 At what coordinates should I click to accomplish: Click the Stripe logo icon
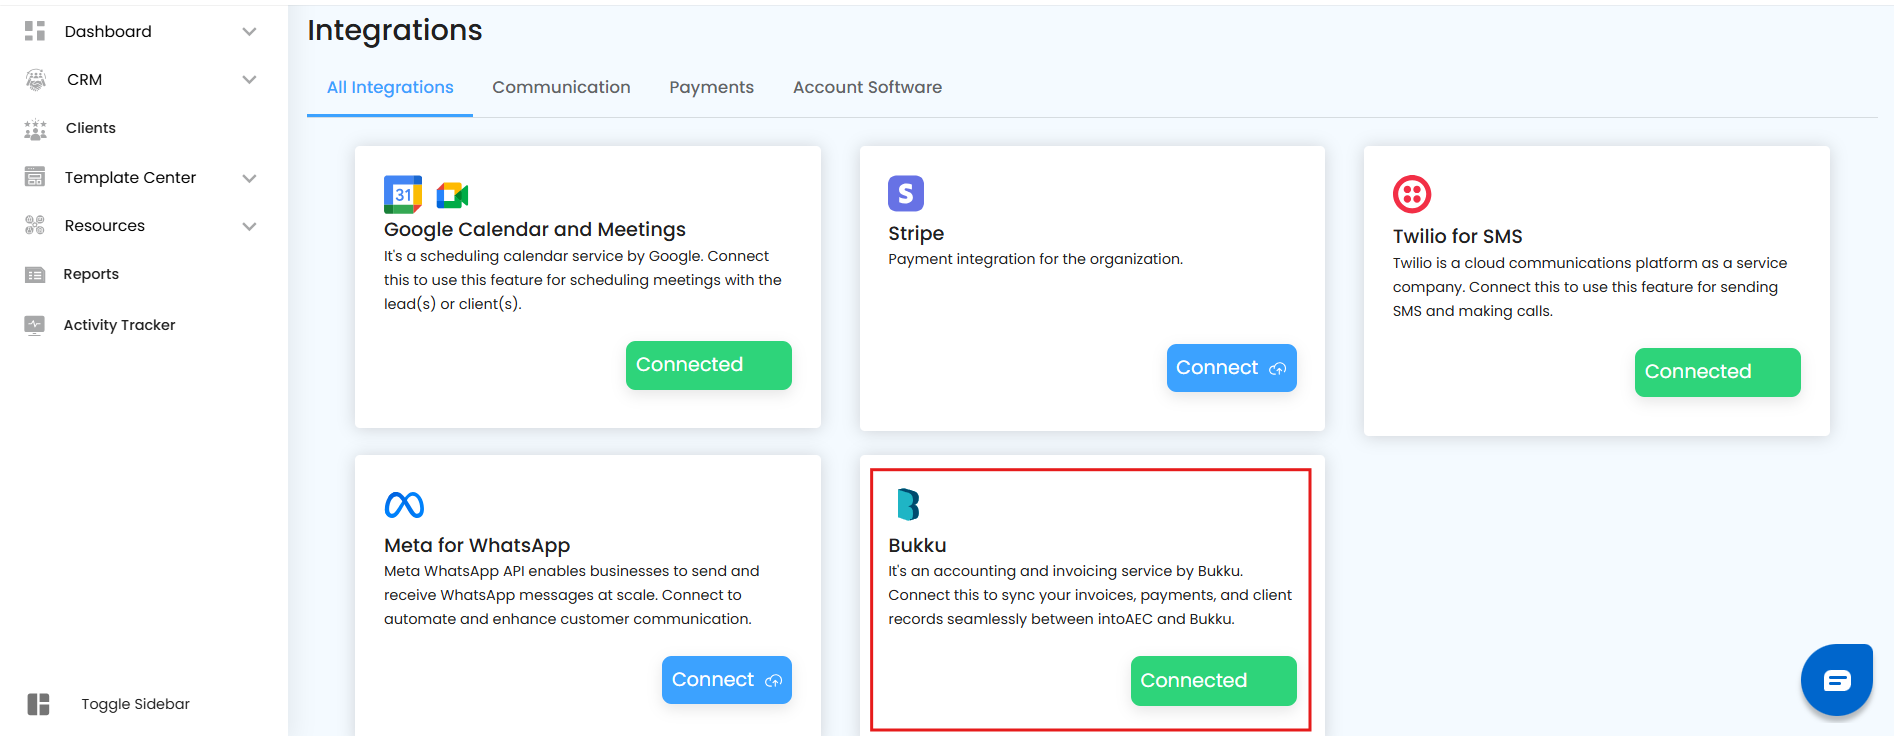pos(906,193)
